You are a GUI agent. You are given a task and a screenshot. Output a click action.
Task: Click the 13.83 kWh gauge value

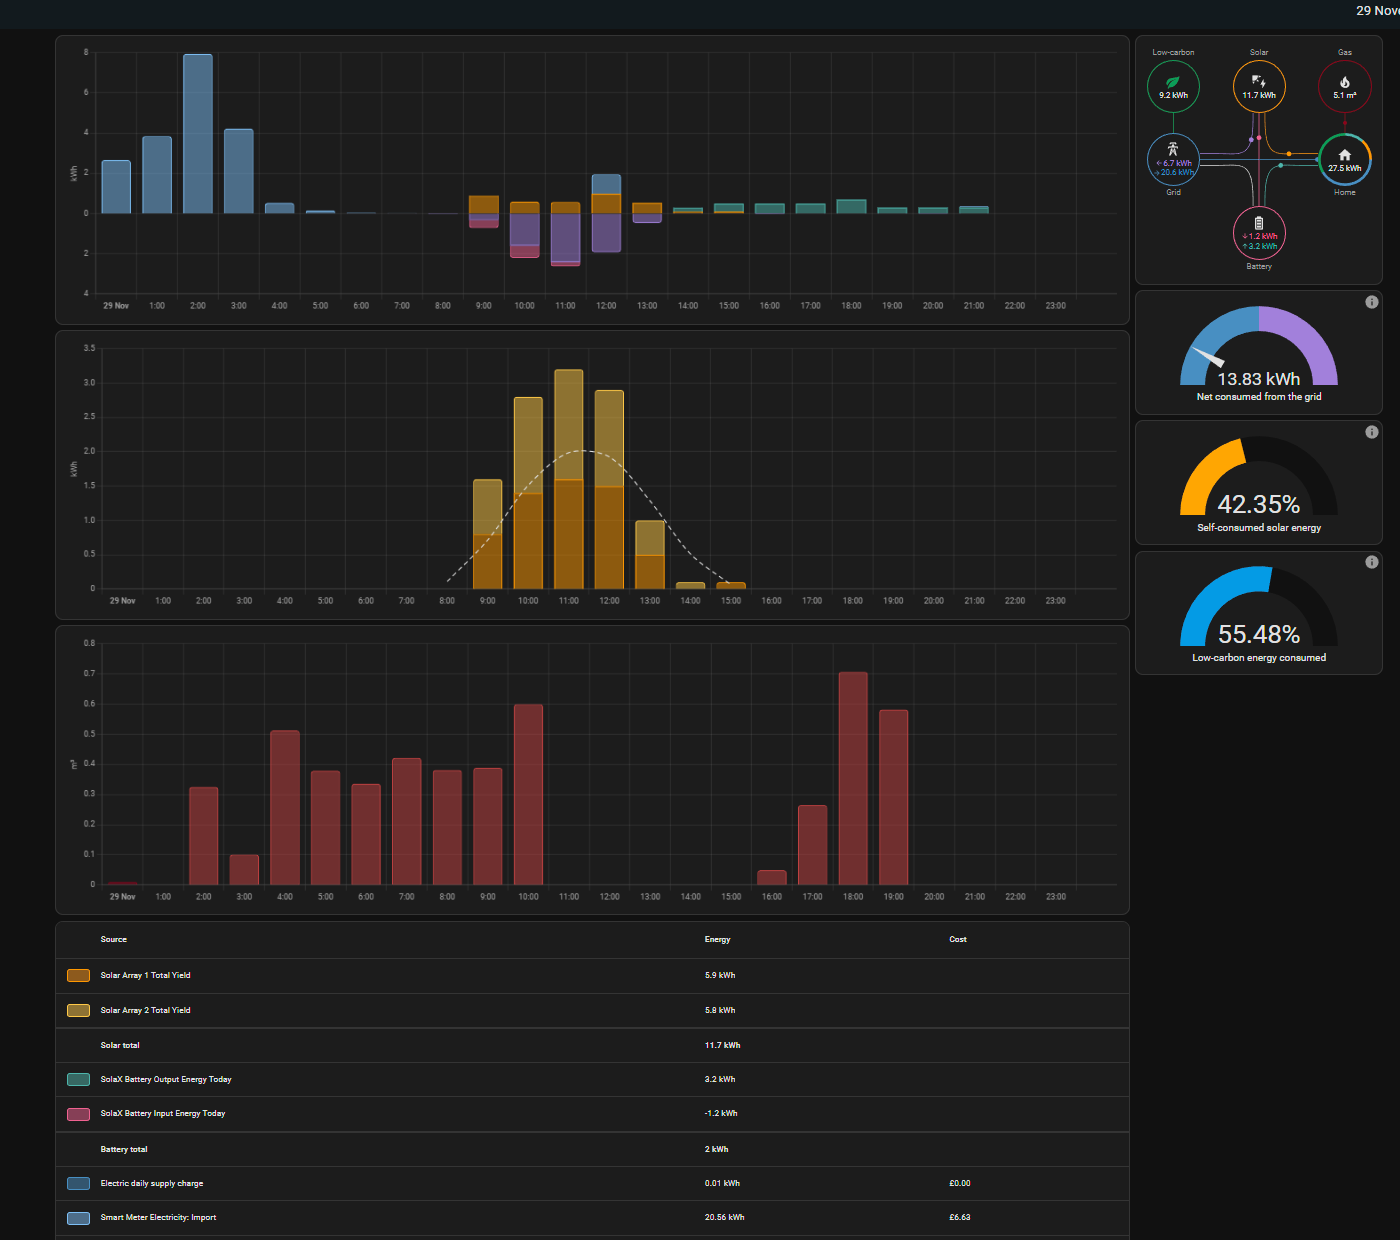click(1259, 379)
